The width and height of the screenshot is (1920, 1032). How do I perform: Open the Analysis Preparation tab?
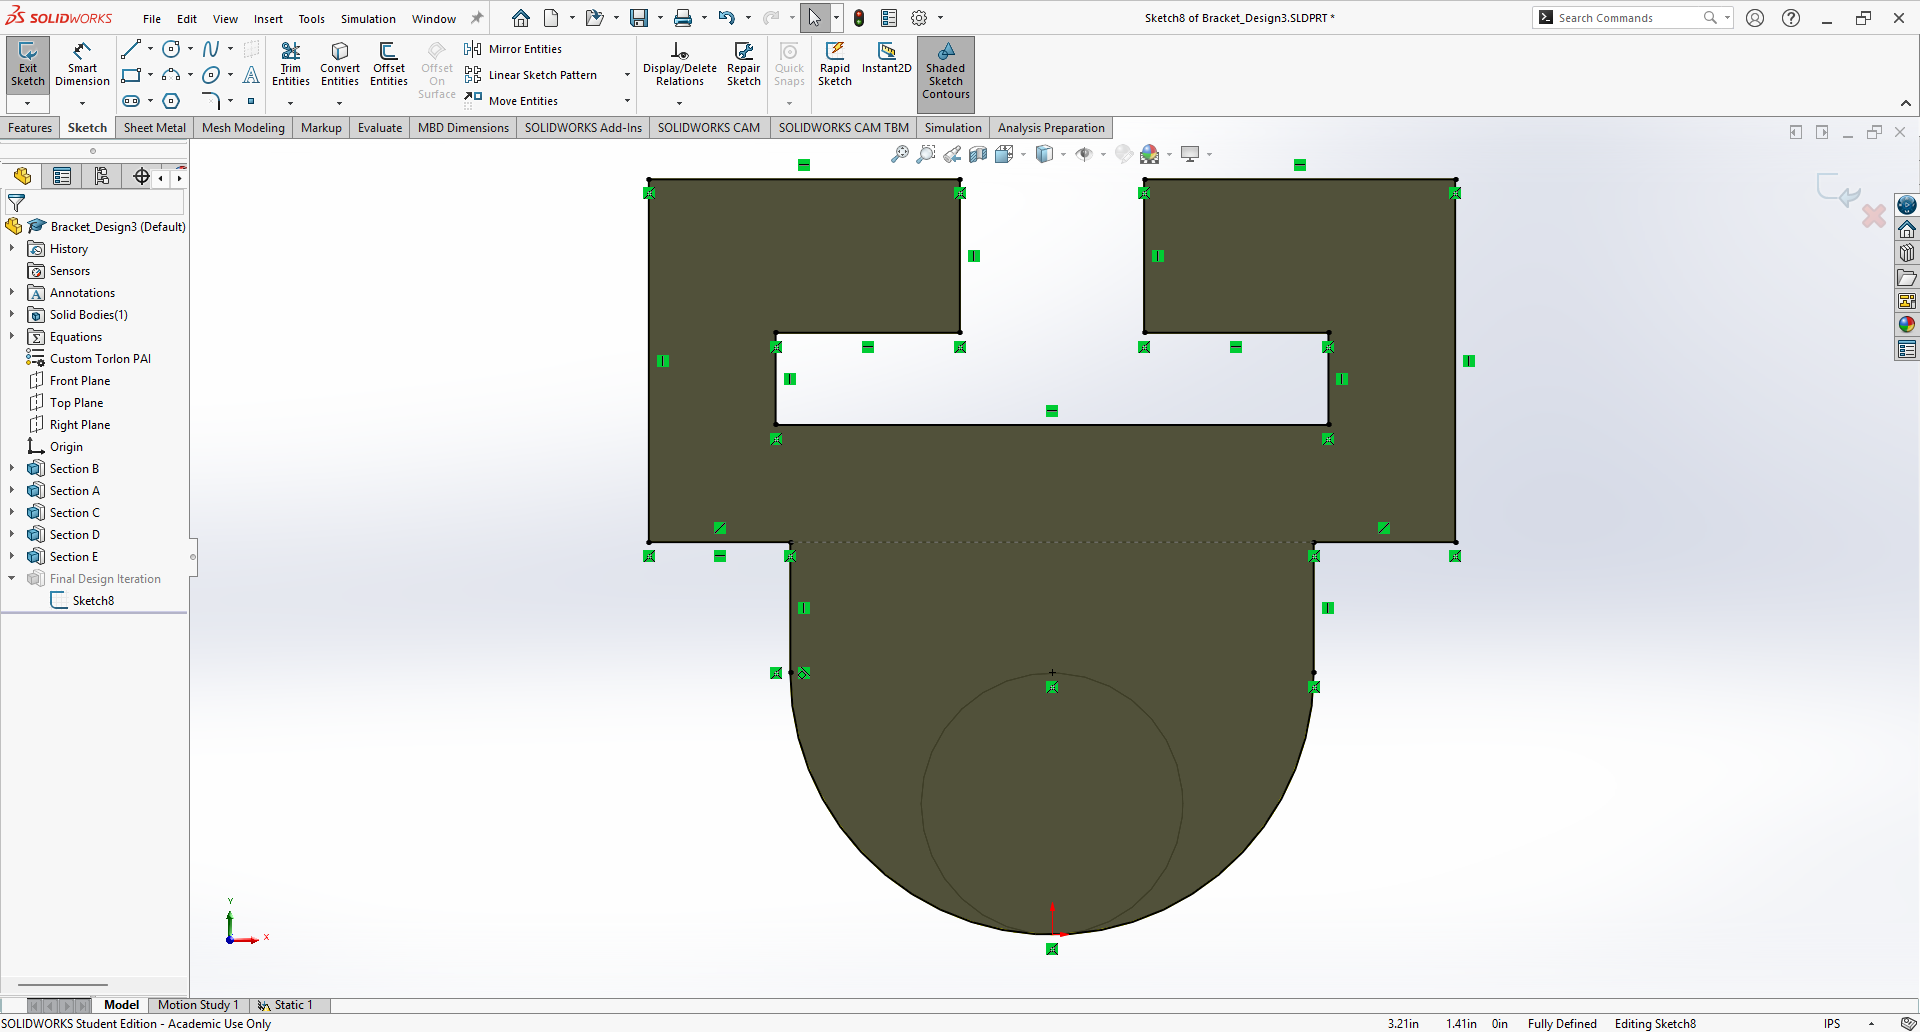pyautogui.click(x=1051, y=128)
